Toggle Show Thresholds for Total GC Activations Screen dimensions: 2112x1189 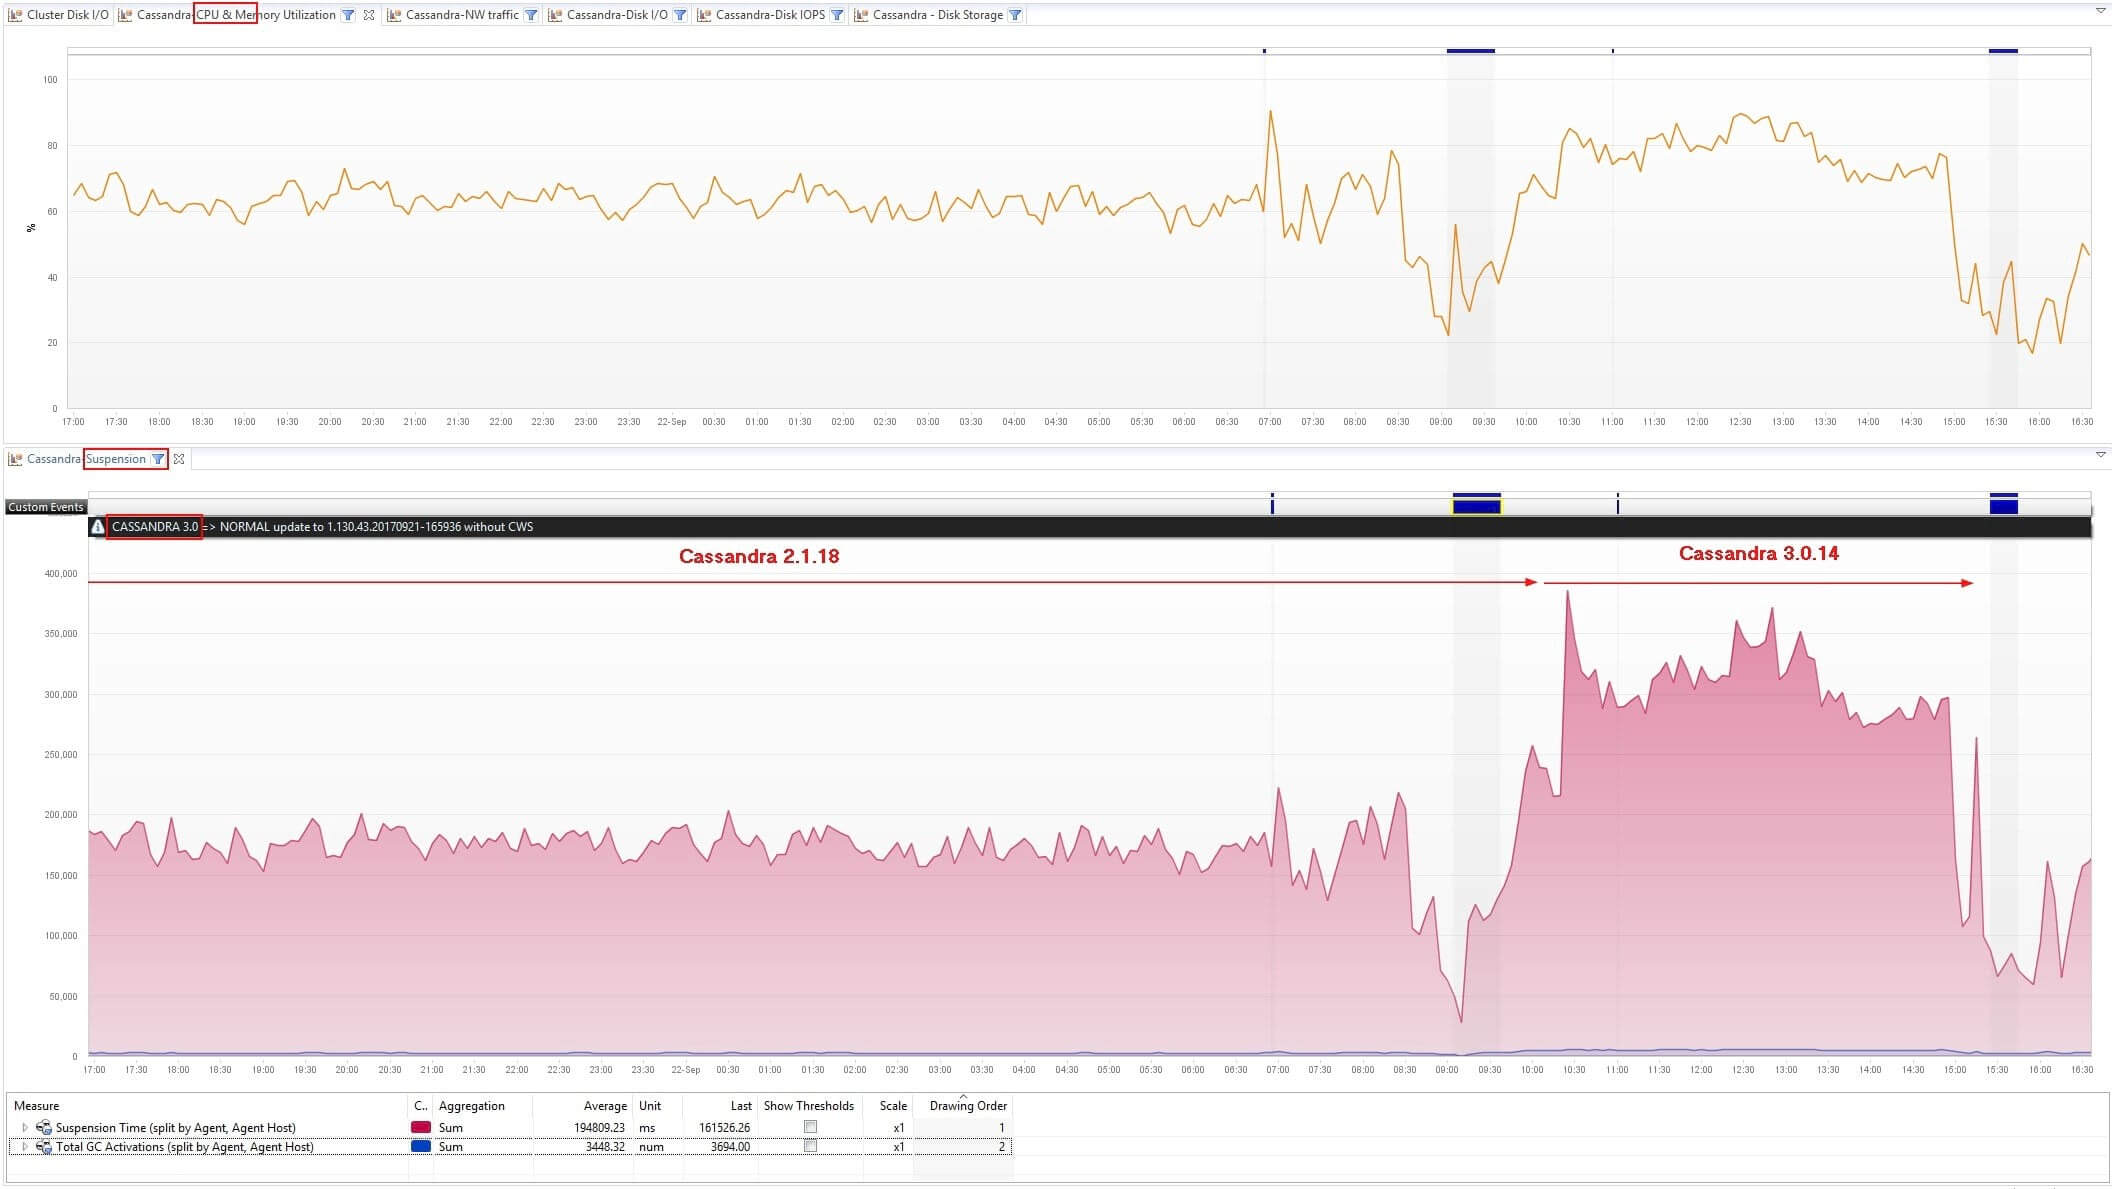coord(810,1146)
